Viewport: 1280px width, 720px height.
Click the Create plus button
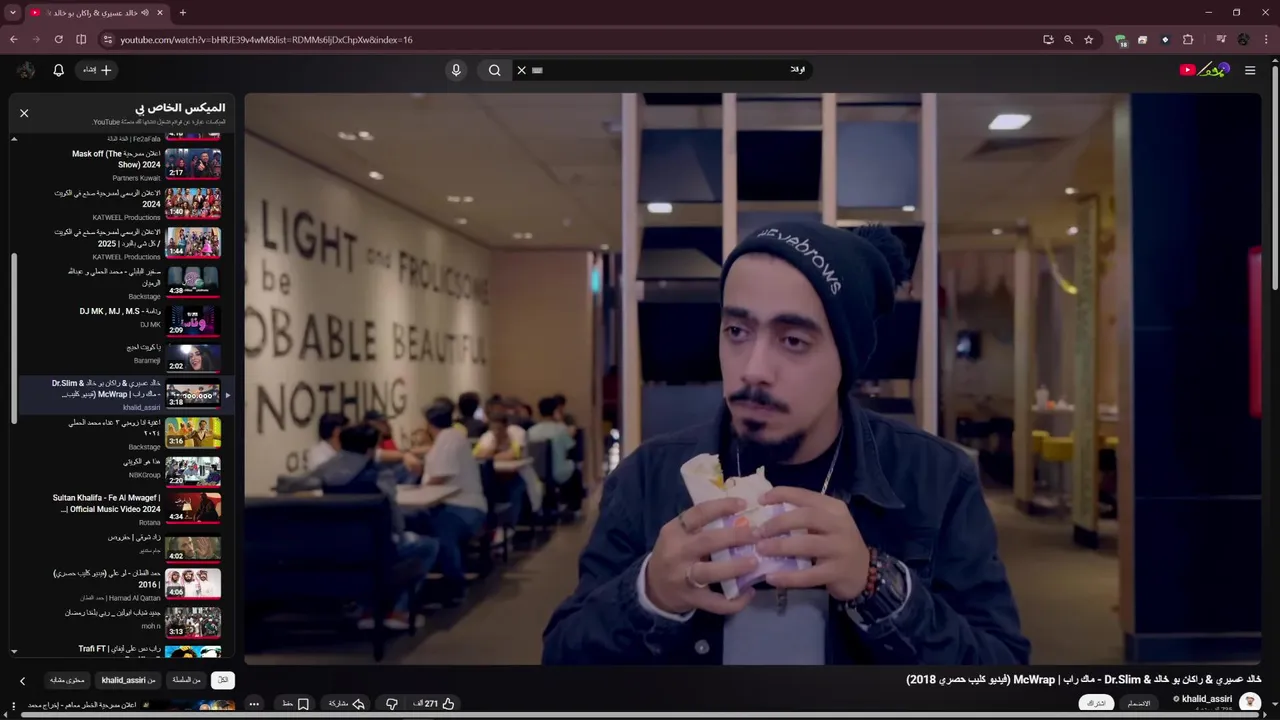[98, 70]
